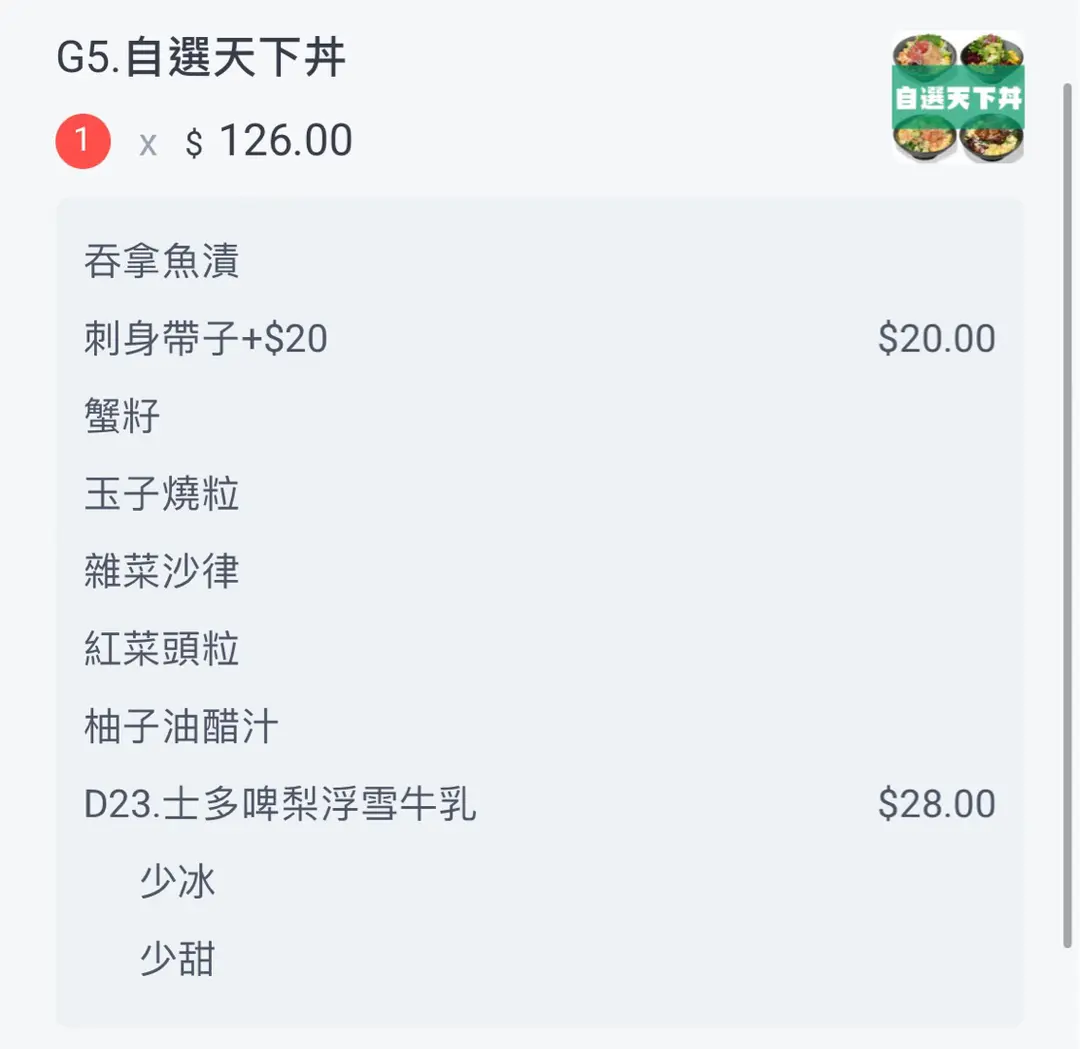Click the 紅菜頭粒 option line
Image resolution: width=1080 pixels, height=1049 pixels.
point(161,650)
